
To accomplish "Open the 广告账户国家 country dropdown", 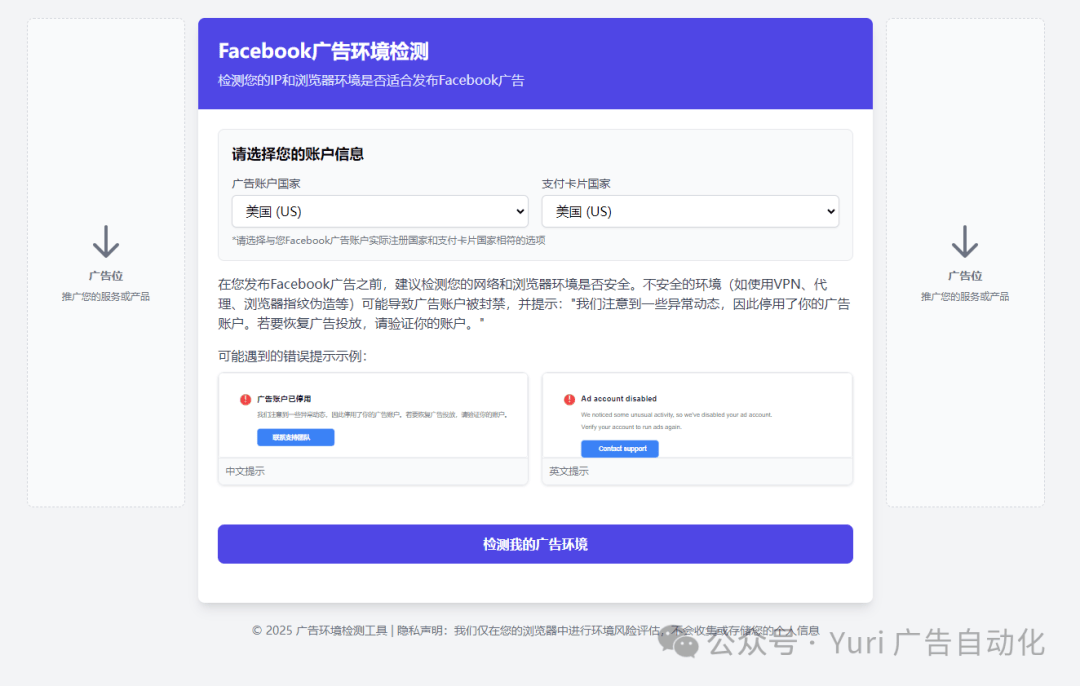I will [x=380, y=211].
